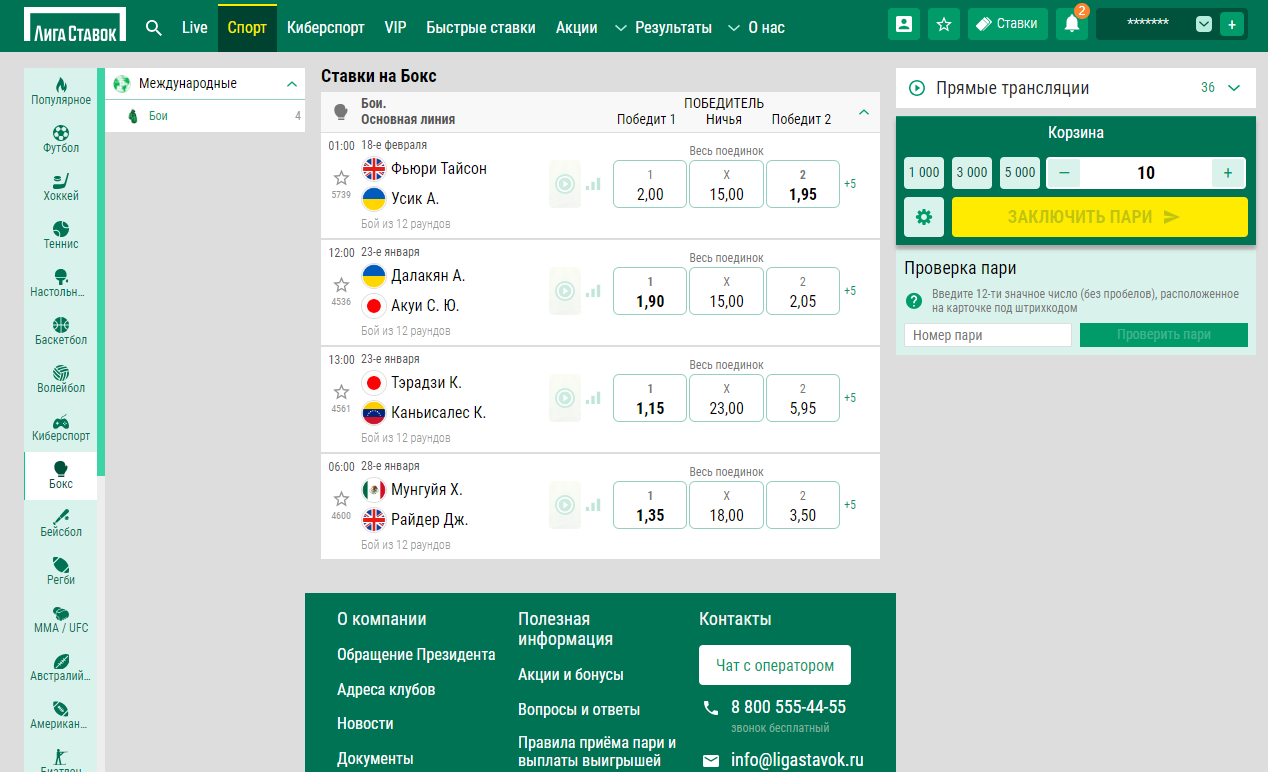
Task: Open statistics bars icon for Тэрадзи fight
Action: click(594, 398)
